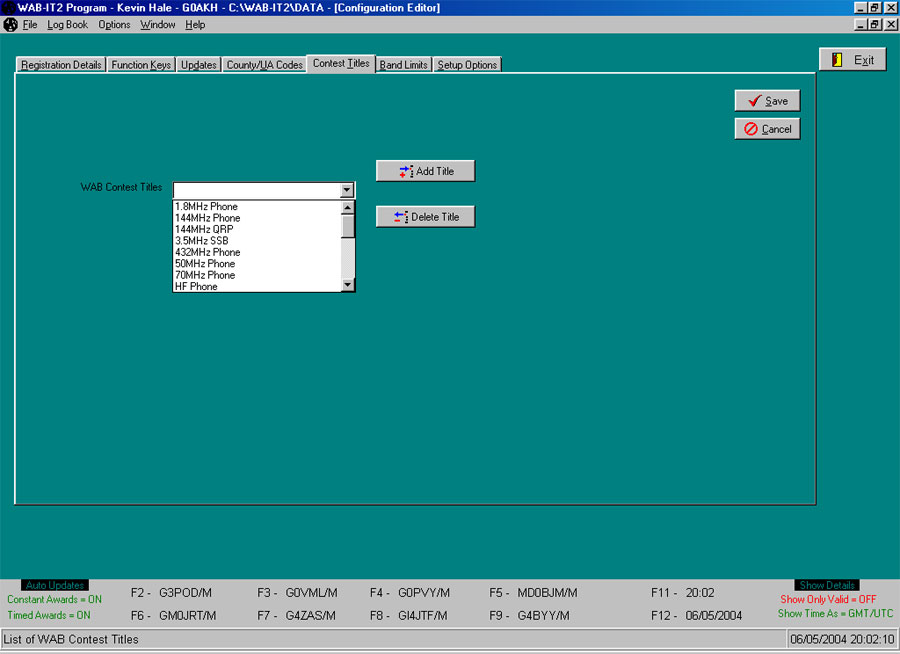900x654 pixels.
Task: Open the WAB Contest Titles dropdown arrow
Action: click(x=346, y=189)
